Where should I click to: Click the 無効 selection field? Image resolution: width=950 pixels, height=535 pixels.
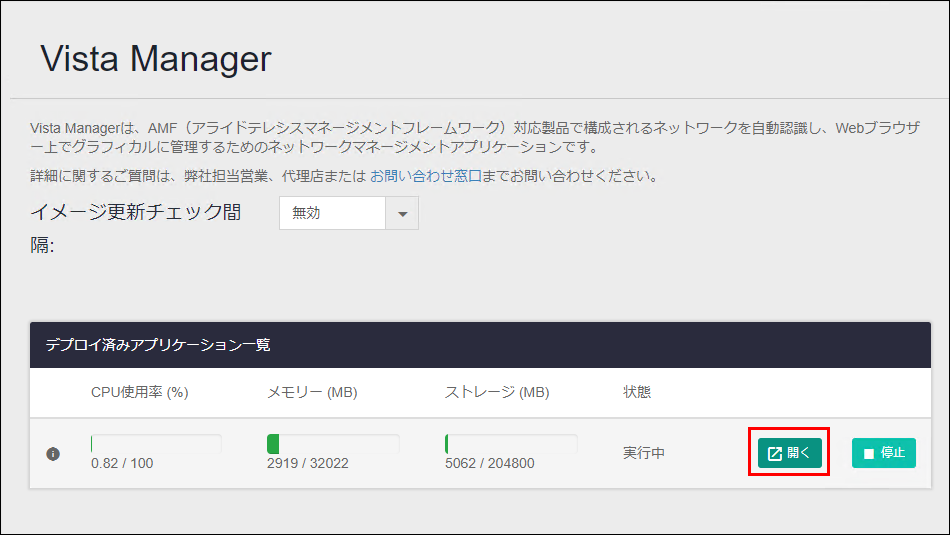tap(332, 213)
